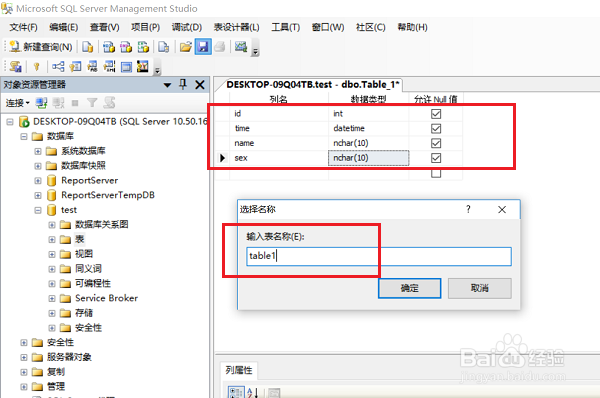Select the 可编程性 folder
600x398 pixels.
pos(93,284)
